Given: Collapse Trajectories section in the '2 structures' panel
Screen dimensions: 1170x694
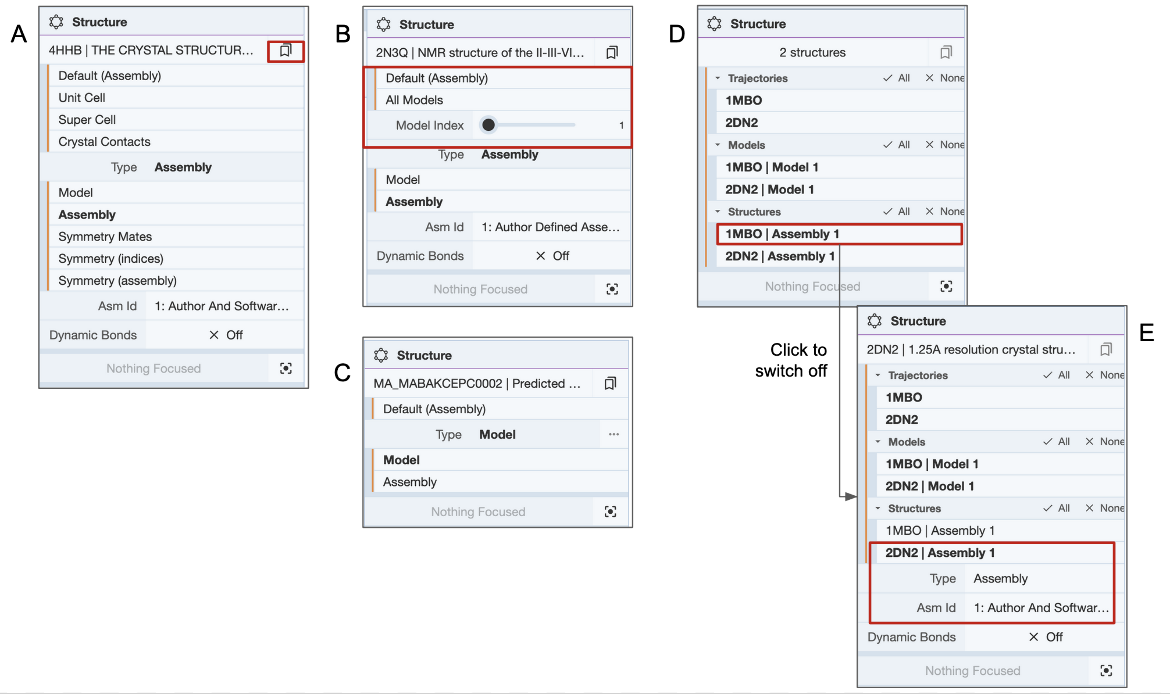Looking at the screenshot, I should click(x=717, y=78).
